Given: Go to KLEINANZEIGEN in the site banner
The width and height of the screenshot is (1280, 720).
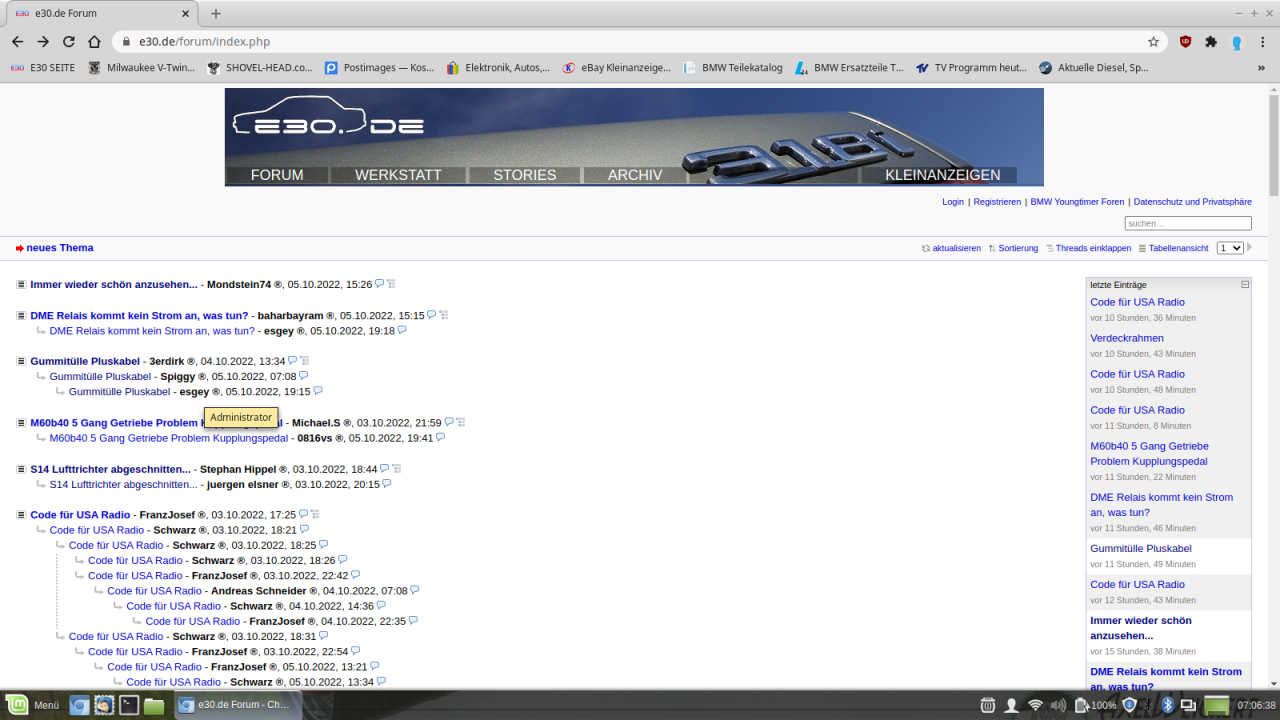Looking at the screenshot, I should tap(942, 175).
